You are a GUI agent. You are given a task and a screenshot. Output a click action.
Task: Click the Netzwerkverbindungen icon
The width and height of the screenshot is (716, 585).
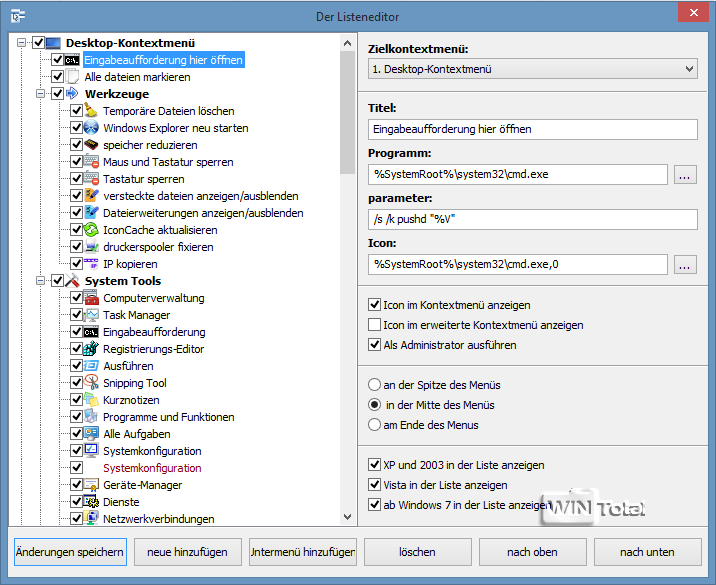pyautogui.click(x=91, y=518)
